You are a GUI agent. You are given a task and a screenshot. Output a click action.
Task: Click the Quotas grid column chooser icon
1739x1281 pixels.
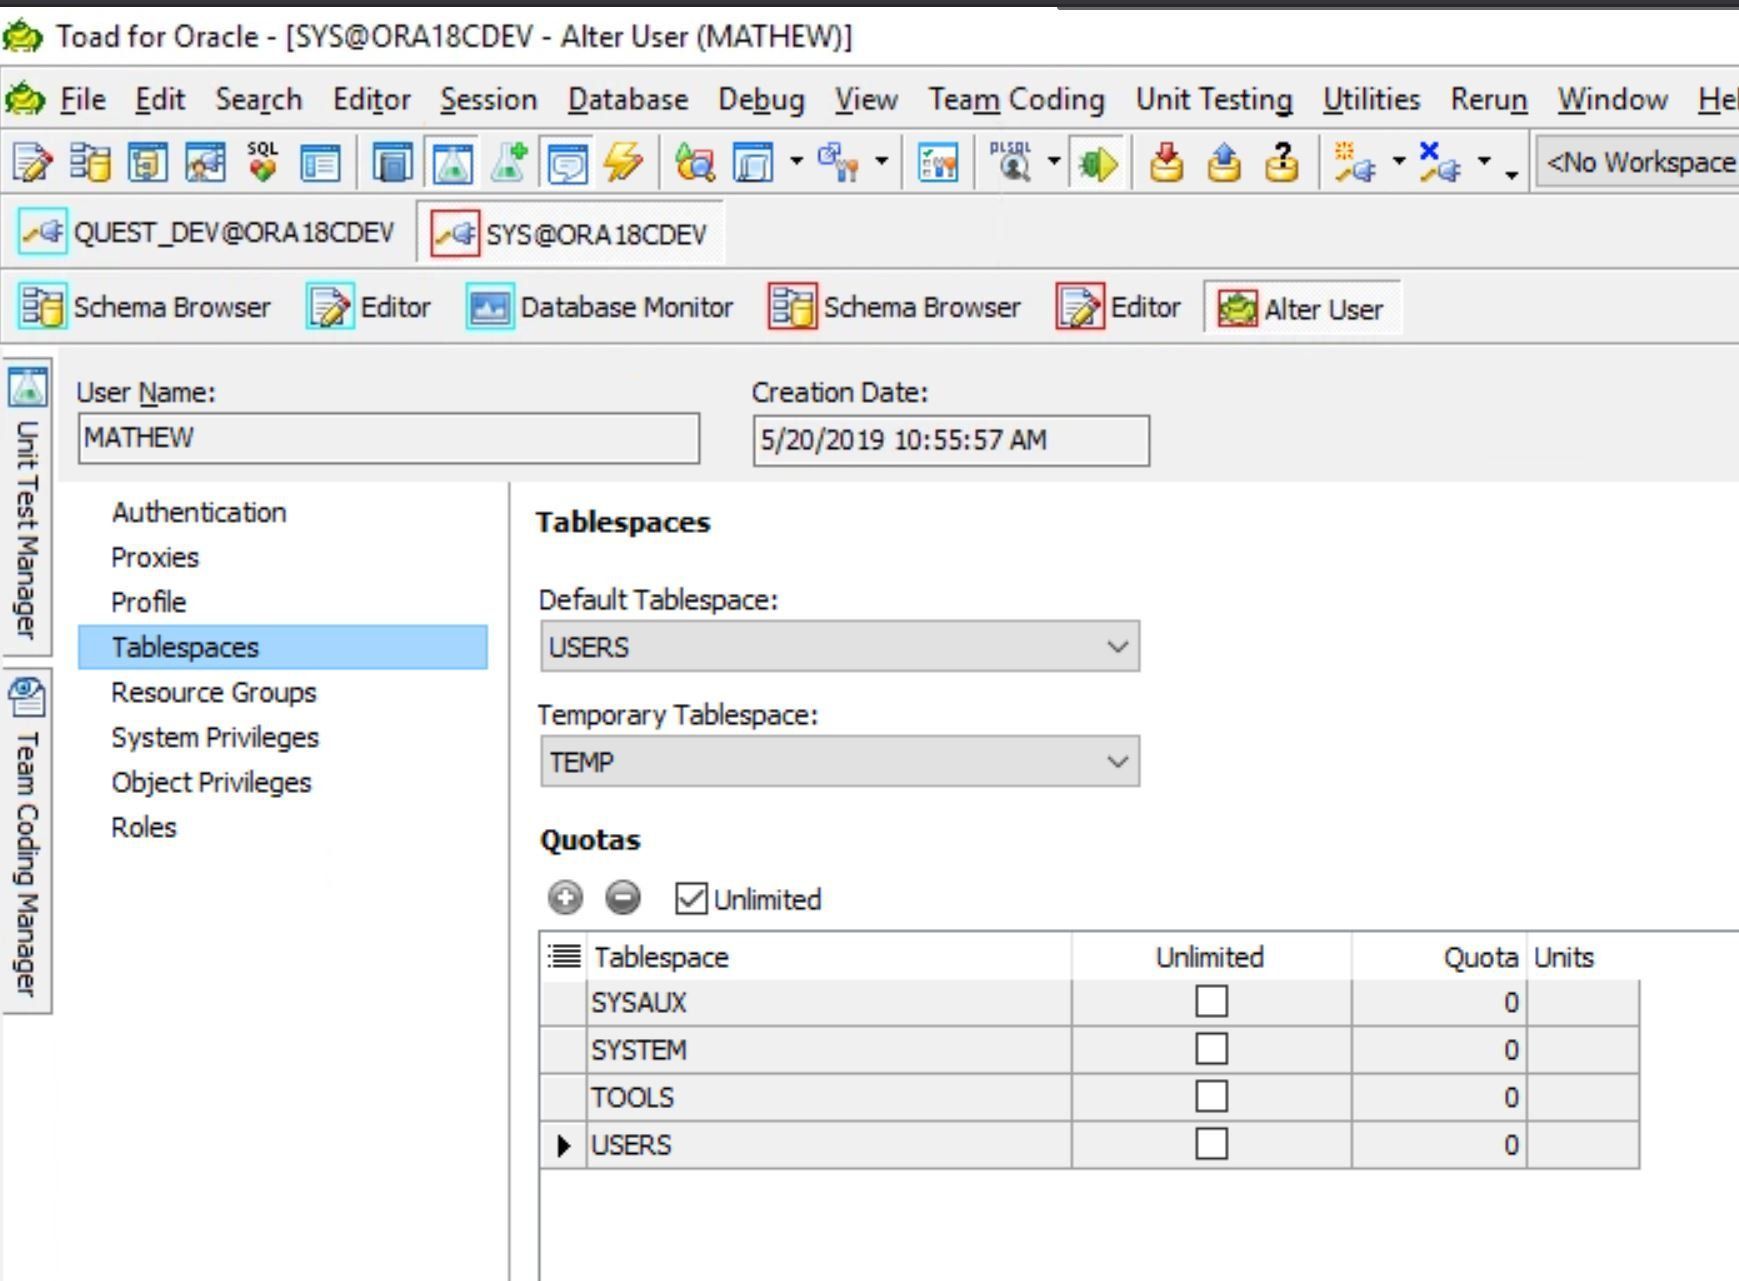(564, 957)
